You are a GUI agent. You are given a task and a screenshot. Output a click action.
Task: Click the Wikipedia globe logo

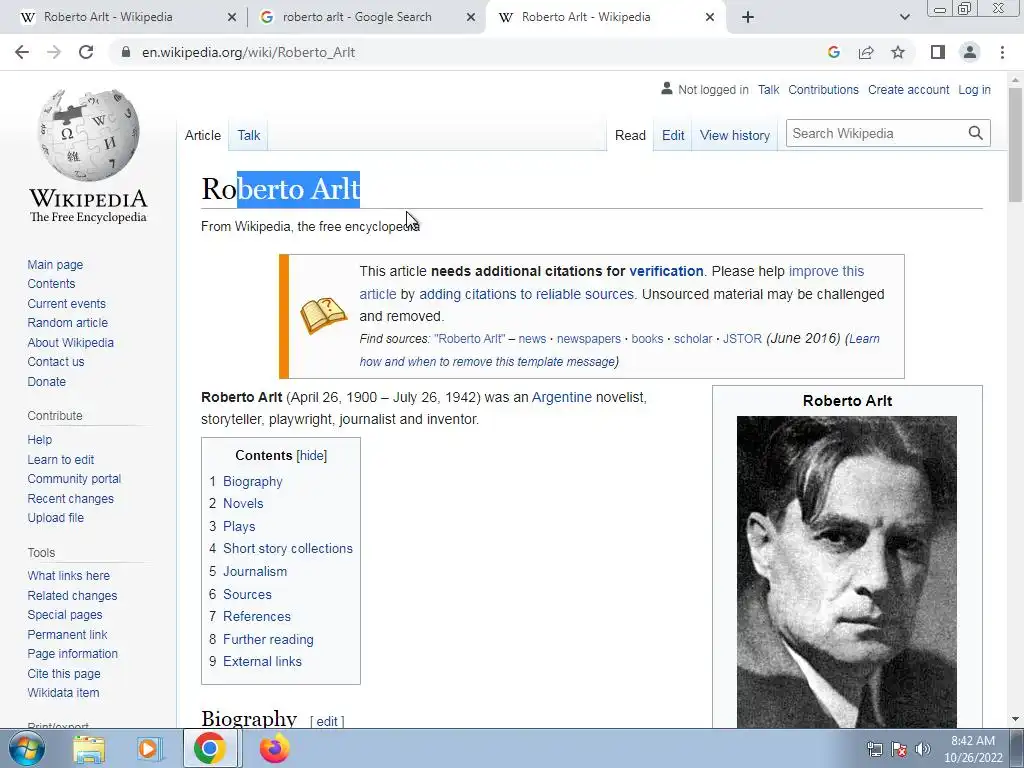click(88, 135)
